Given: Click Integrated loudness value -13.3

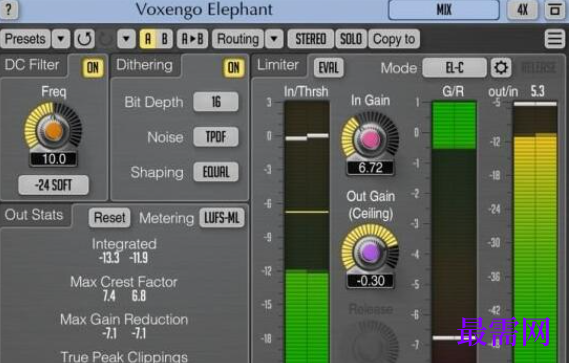Looking at the screenshot, I should (109, 258).
